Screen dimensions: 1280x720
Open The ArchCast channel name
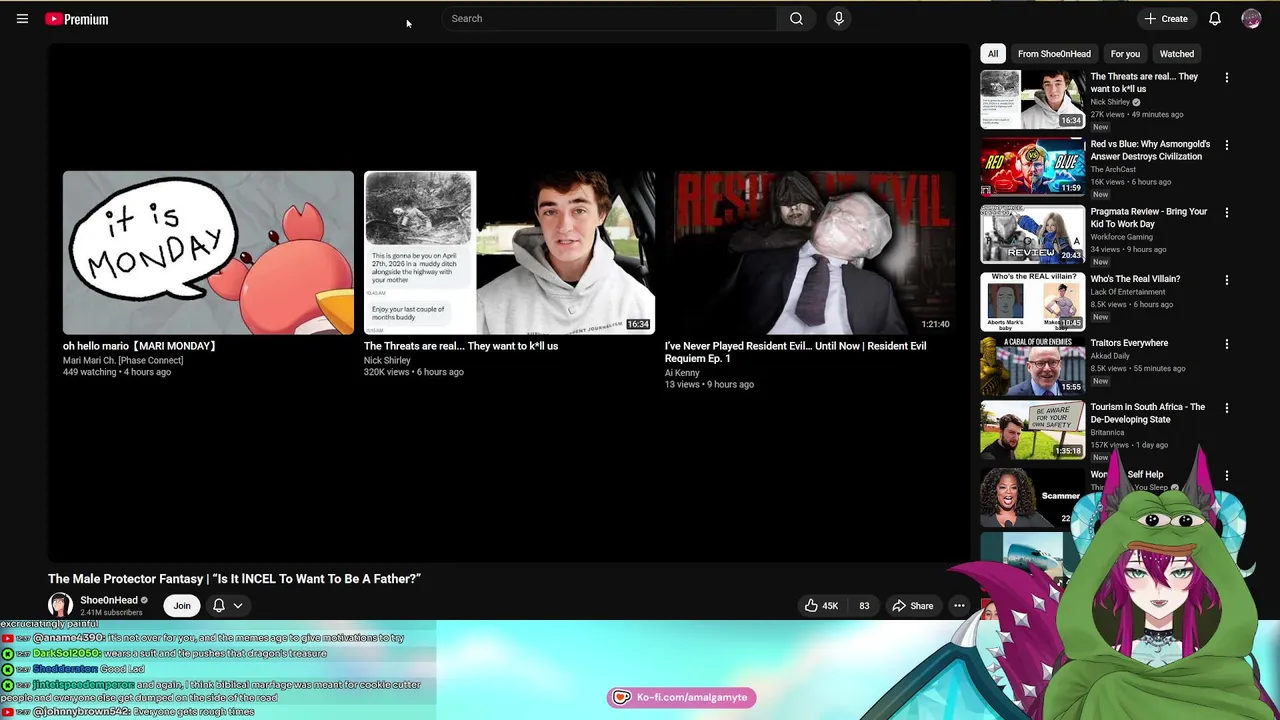(1113, 169)
